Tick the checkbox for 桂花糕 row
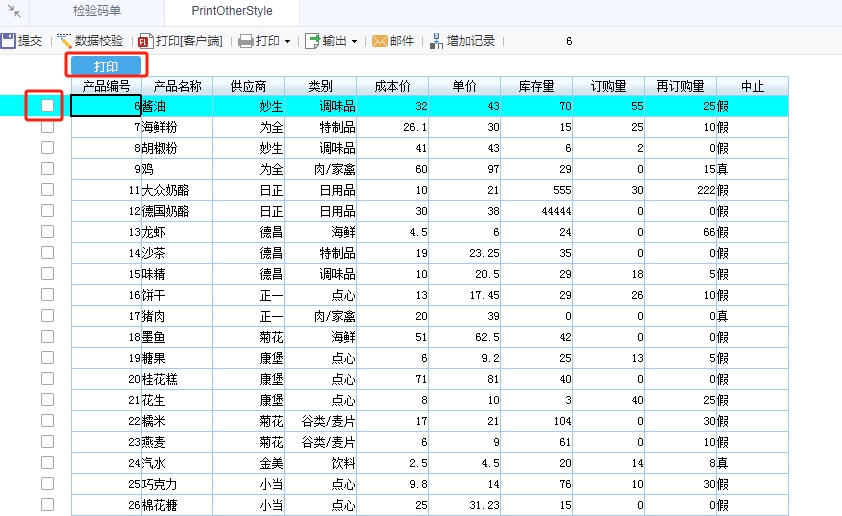 pos(47,379)
